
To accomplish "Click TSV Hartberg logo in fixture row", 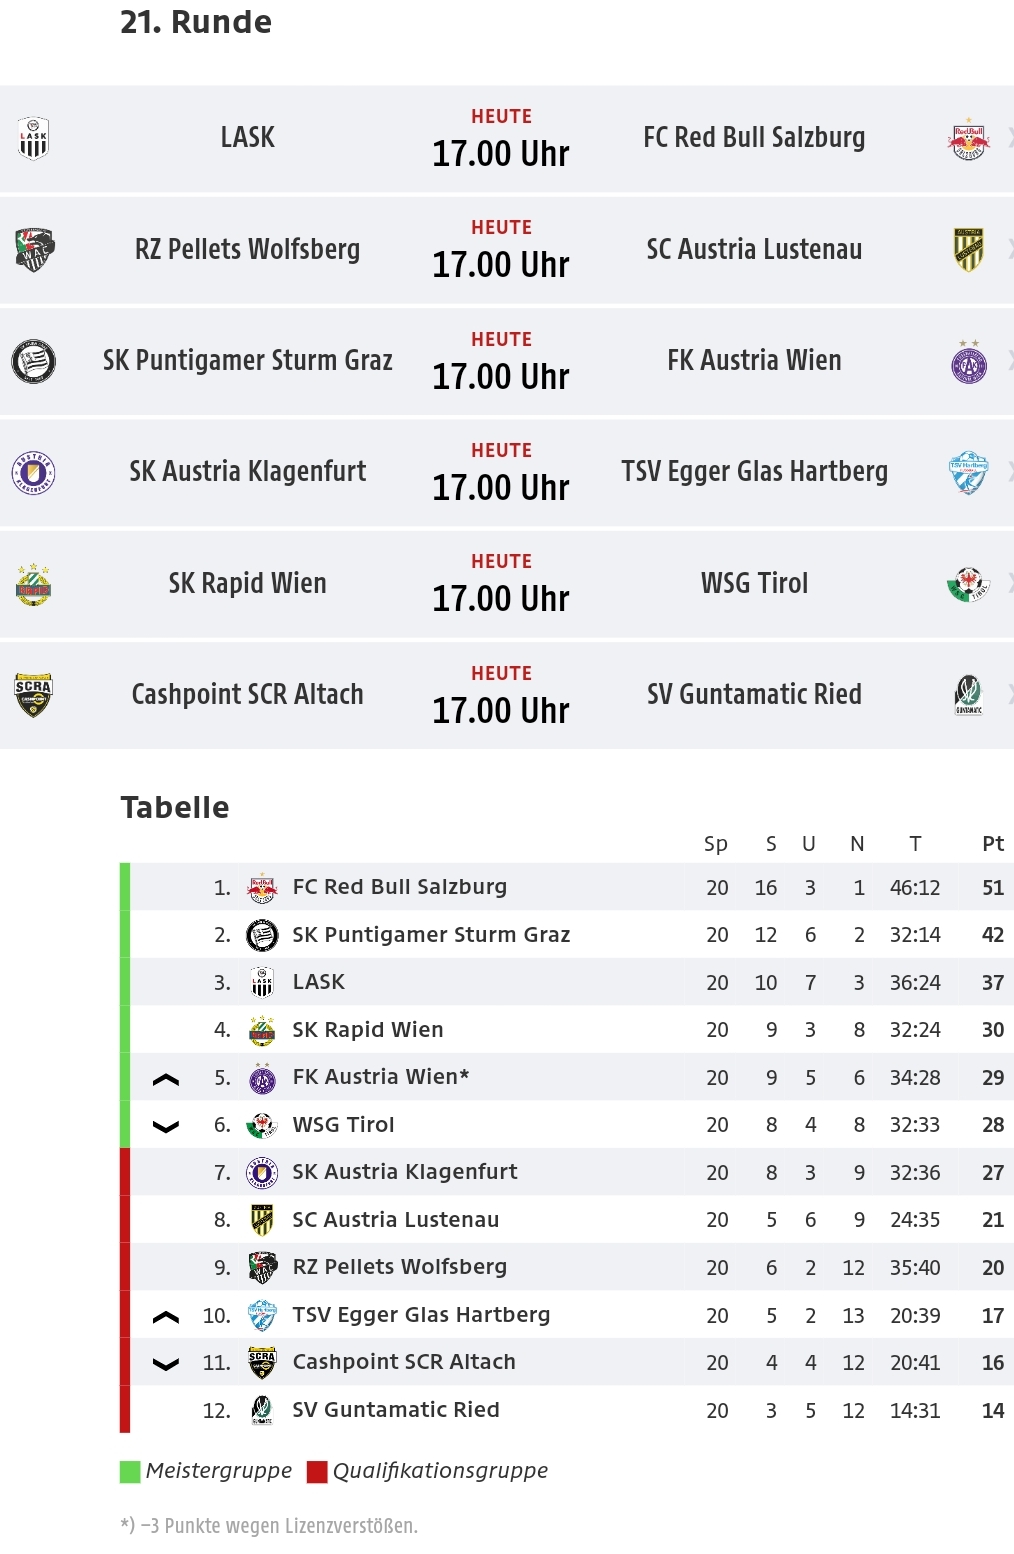I will tap(968, 473).
